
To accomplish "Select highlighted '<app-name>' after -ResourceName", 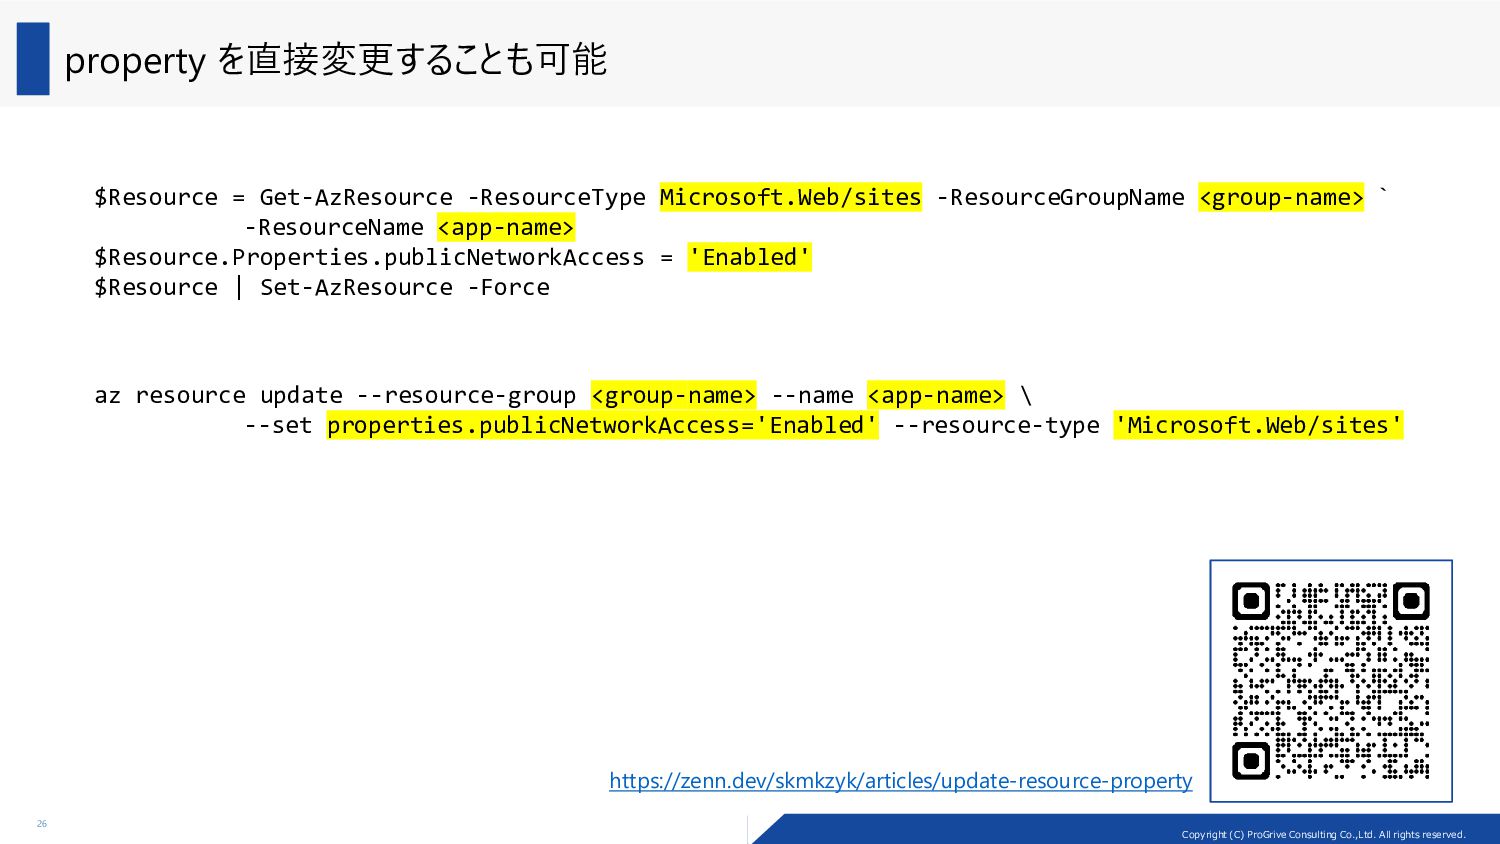I will (x=506, y=228).
